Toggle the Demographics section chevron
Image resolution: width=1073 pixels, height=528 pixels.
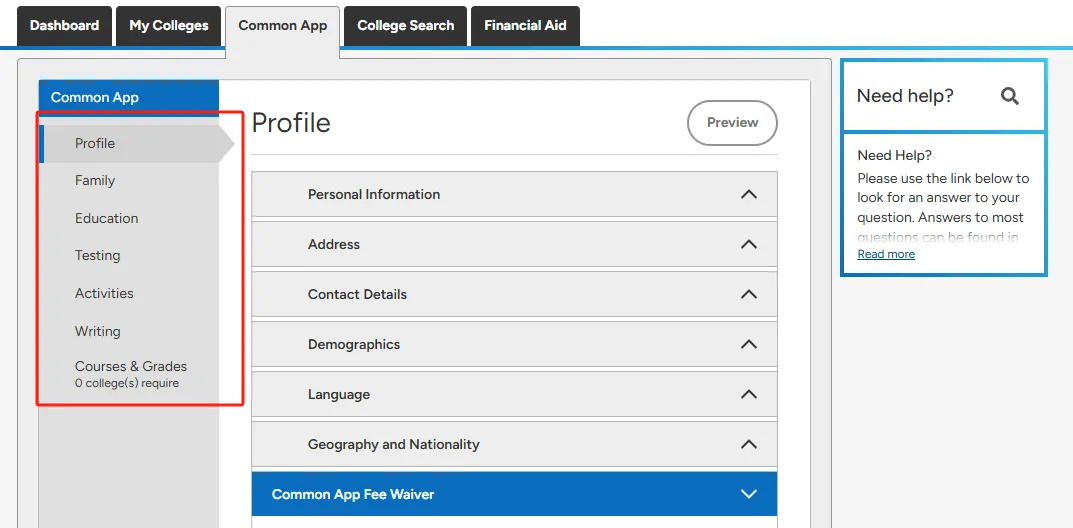point(748,344)
